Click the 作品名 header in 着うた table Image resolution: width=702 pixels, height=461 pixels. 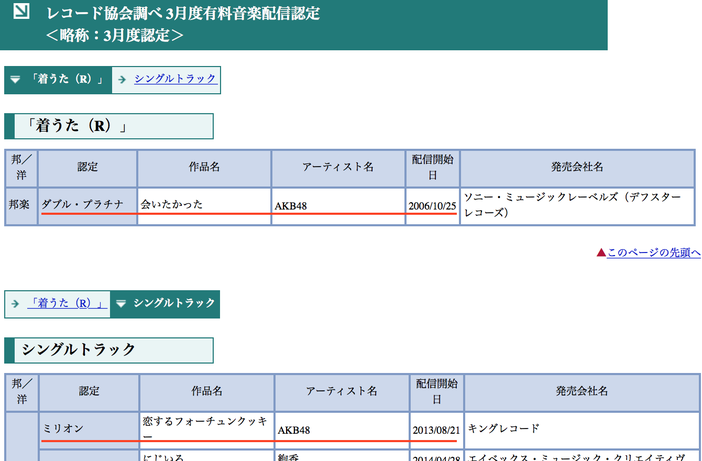click(x=204, y=168)
